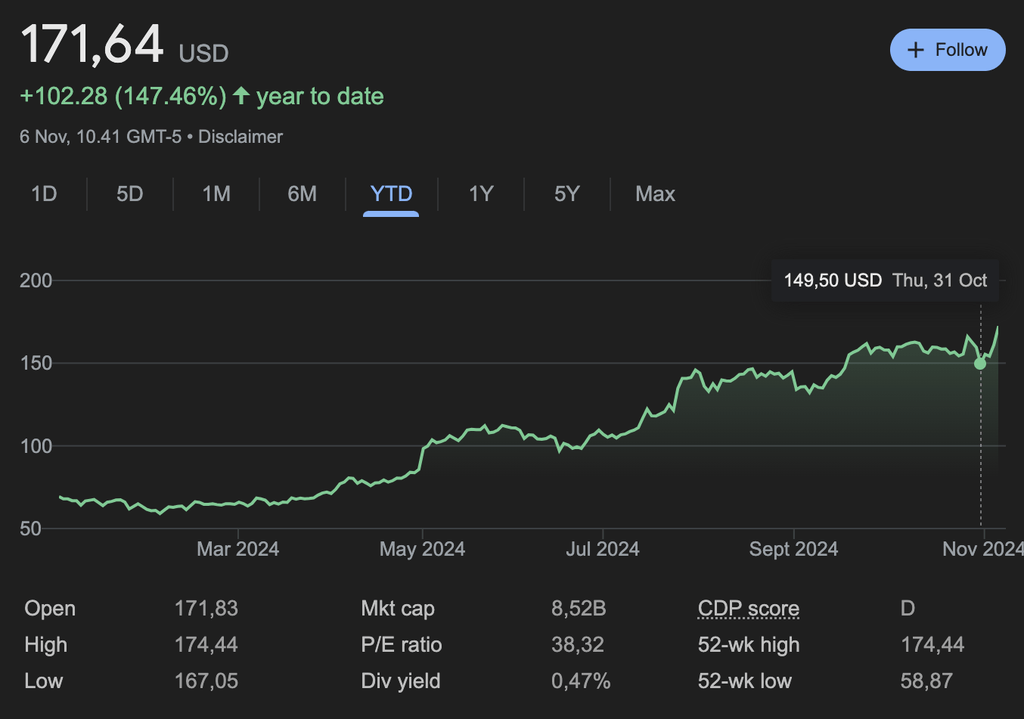Click the green upward arrow icon
The image size is (1024, 719).
point(241,97)
